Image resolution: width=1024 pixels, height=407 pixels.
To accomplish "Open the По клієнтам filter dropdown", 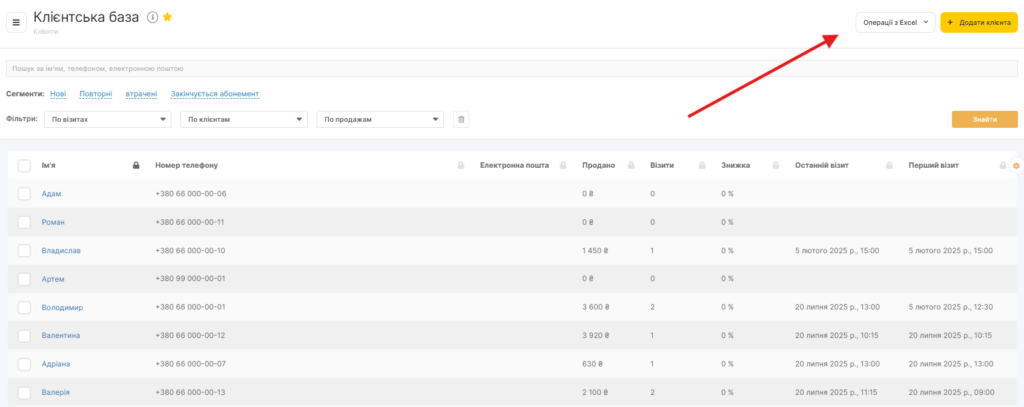I will tap(243, 120).
